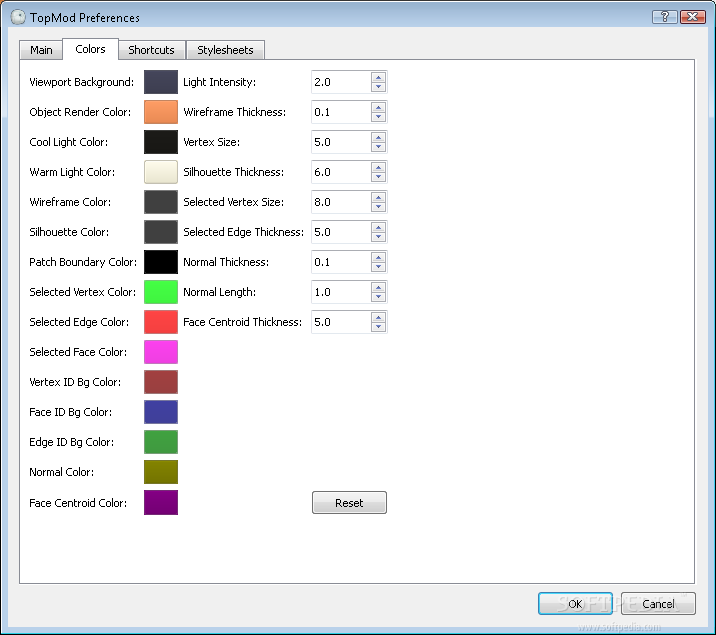This screenshot has width=716, height=635.
Task: Increase Selected Vertex Size with up arrow
Action: pyautogui.click(x=378, y=198)
